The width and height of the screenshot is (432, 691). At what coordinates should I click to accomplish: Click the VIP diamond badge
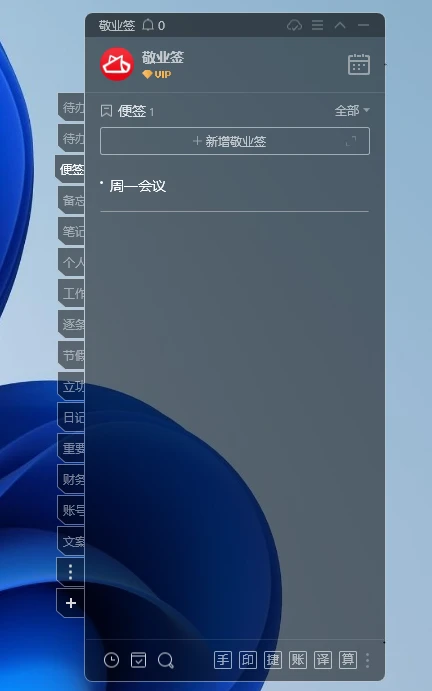(x=156, y=74)
